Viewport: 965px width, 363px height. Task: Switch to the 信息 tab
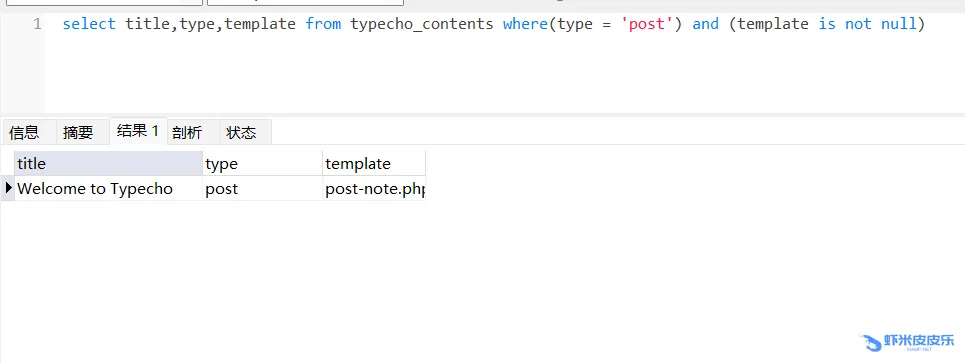25,132
